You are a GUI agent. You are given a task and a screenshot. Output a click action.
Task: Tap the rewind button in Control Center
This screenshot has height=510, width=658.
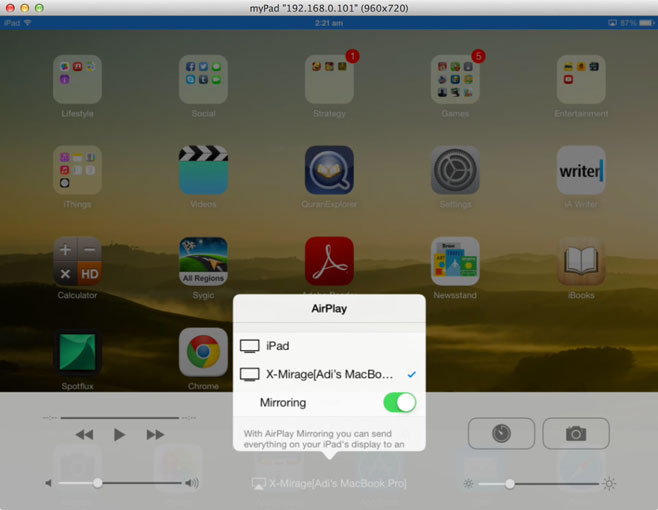[84, 434]
